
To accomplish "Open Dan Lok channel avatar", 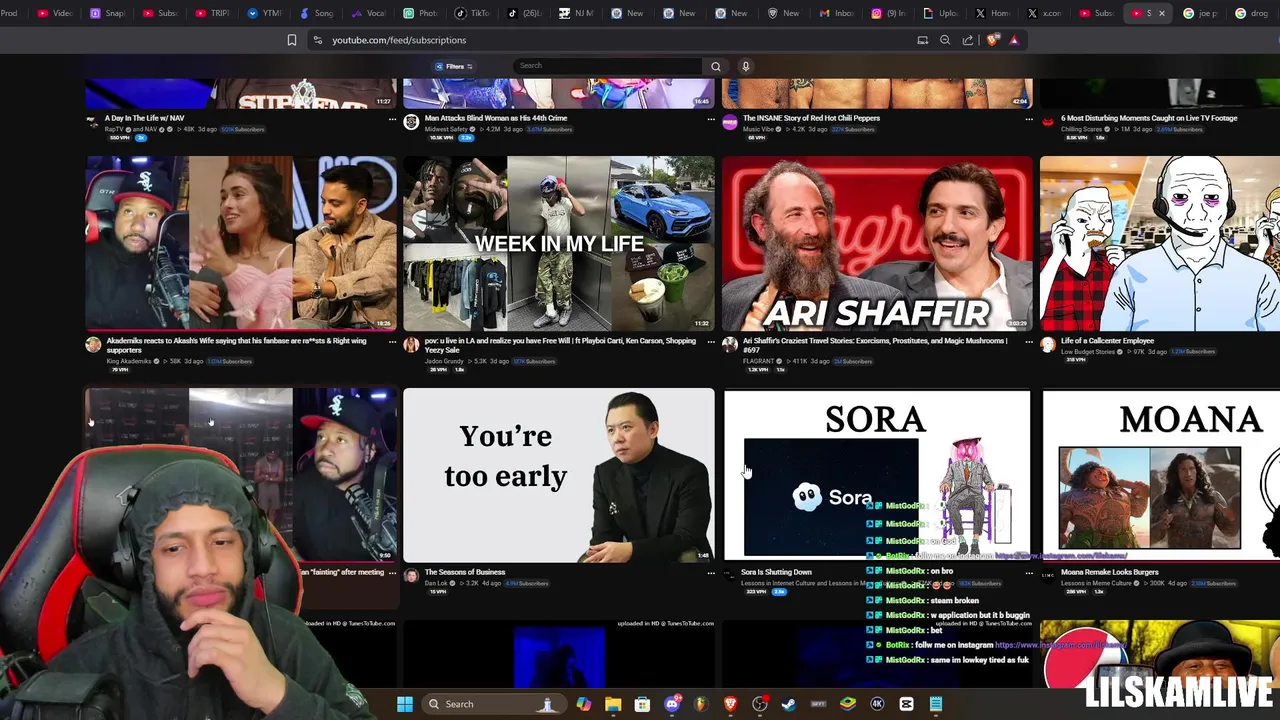I will pos(411,576).
